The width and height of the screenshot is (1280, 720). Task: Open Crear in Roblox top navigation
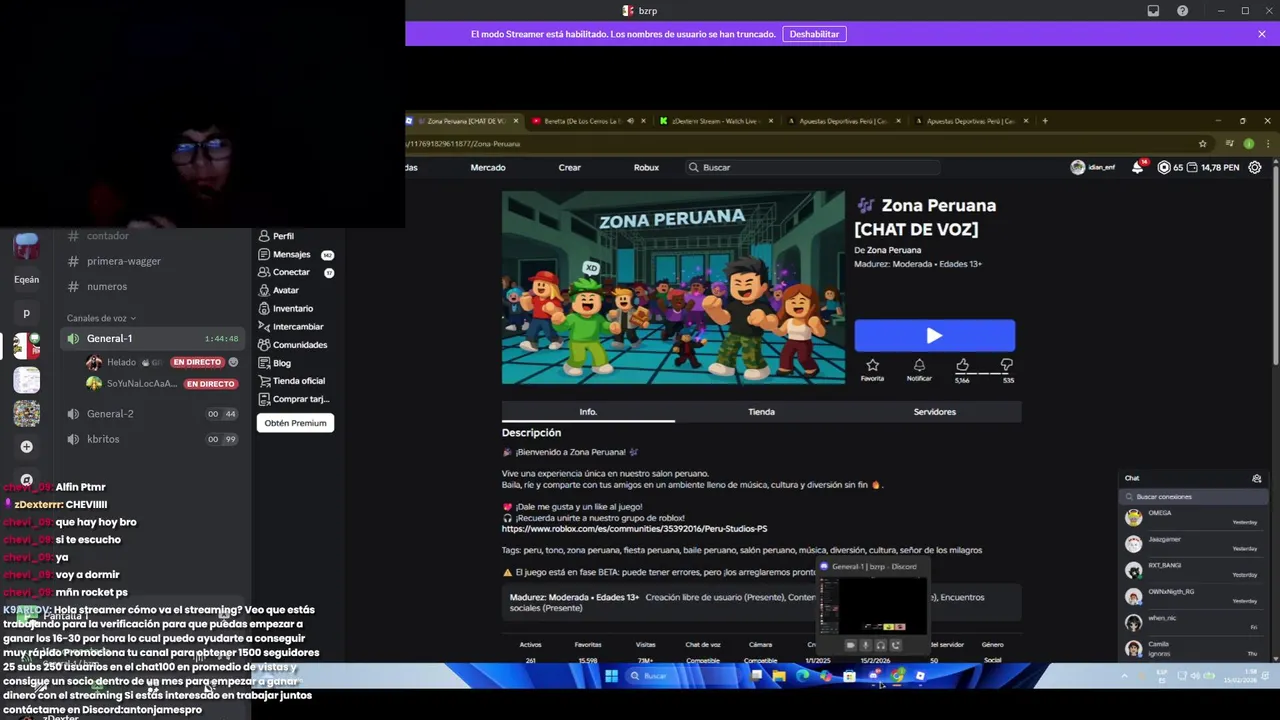coord(569,167)
